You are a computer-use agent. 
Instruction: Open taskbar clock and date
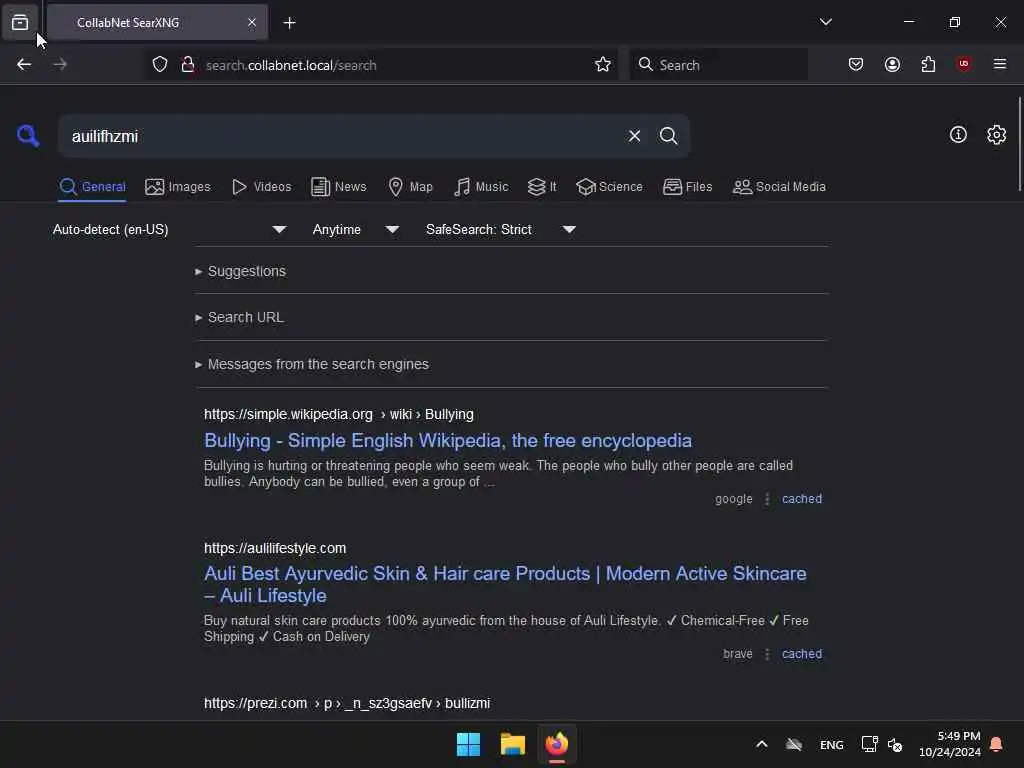pos(950,744)
